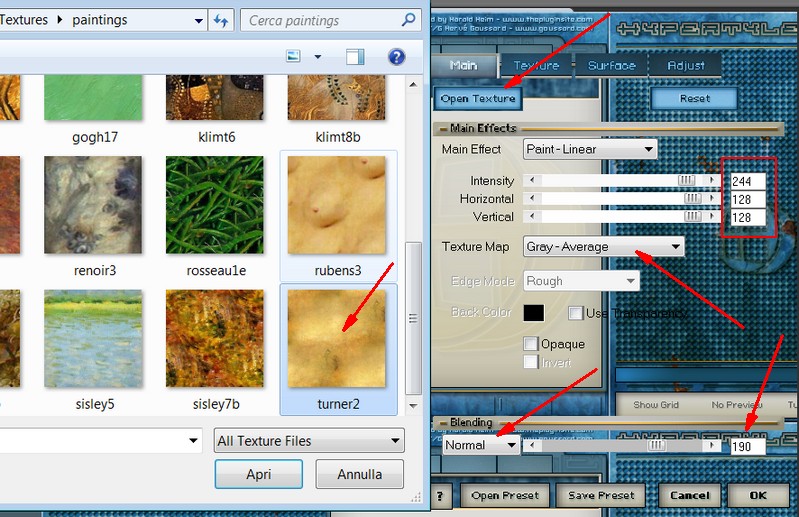
Task: Click Open Preset button
Action: 504,495
